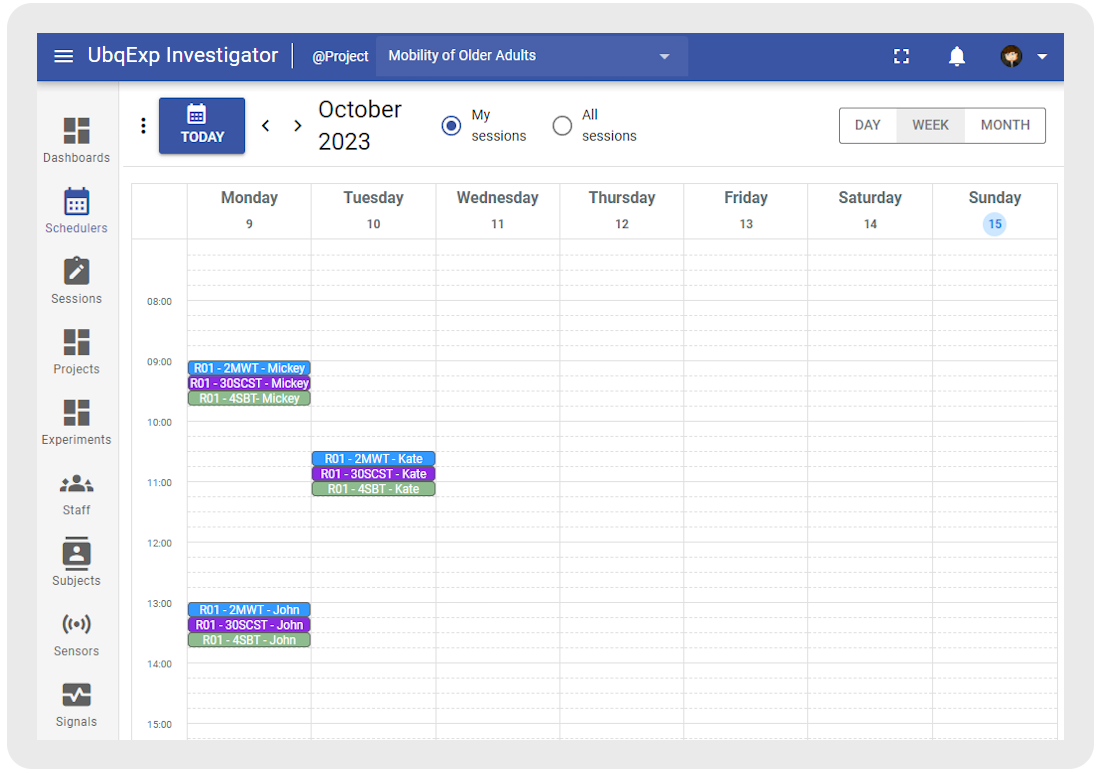Open the R01 - 30SCST - Mickey session

pos(249,383)
